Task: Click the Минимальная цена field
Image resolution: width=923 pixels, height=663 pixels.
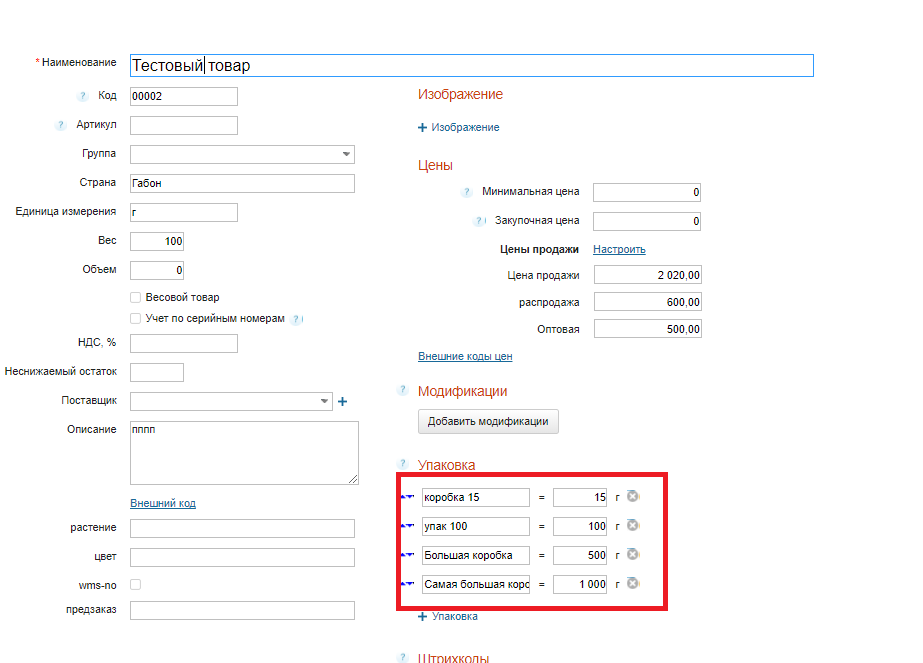Action: click(647, 193)
